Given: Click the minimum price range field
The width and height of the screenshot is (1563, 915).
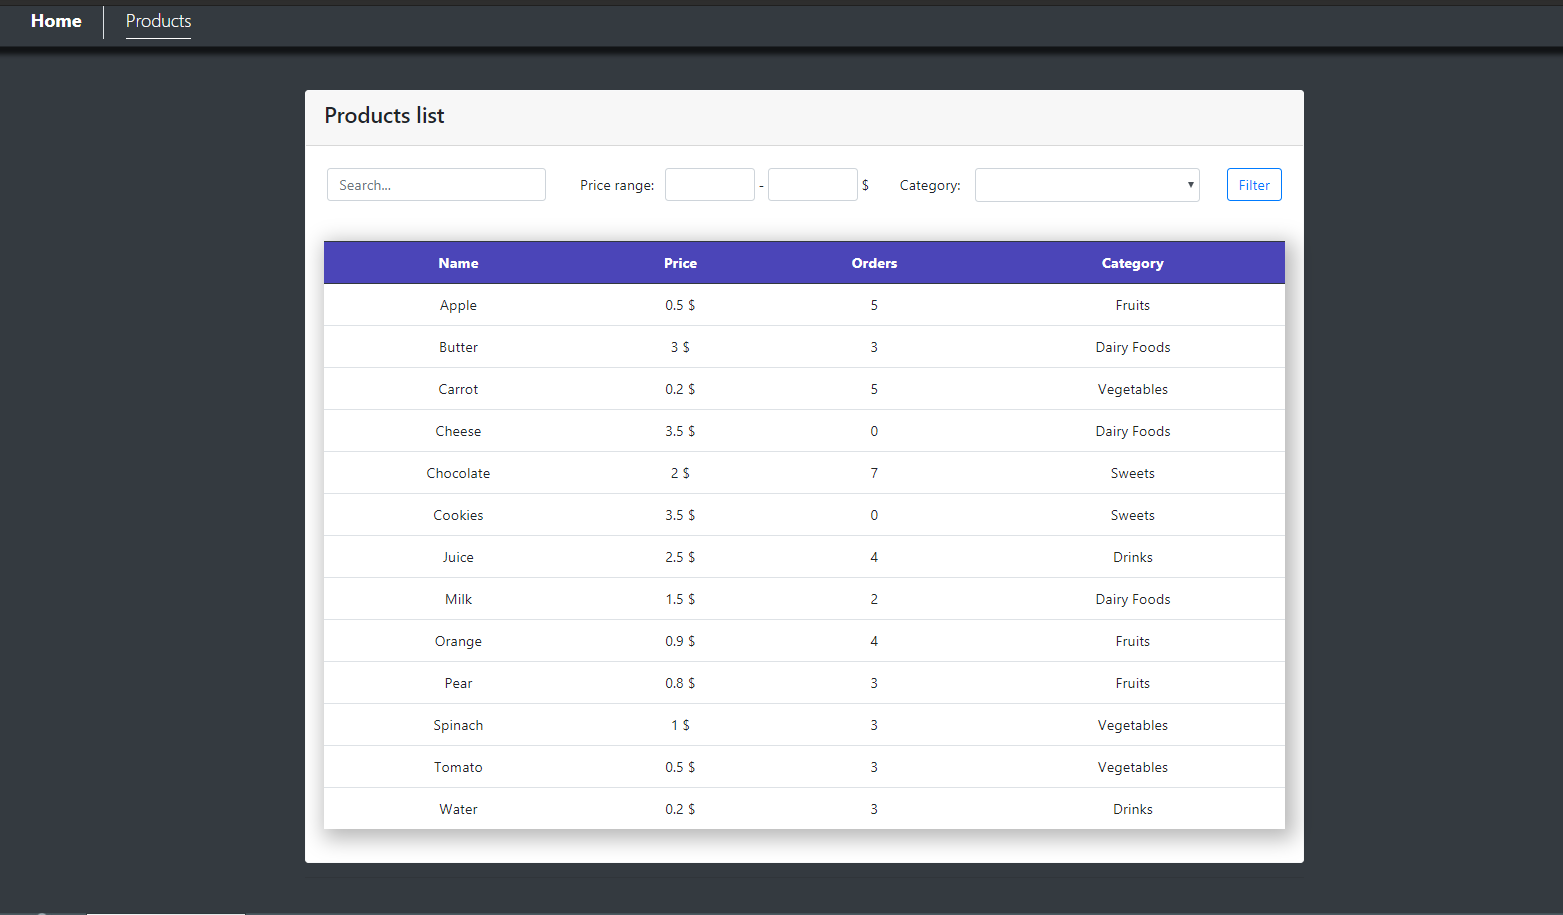Looking at the screenshot, I should [x=710, y=184].
